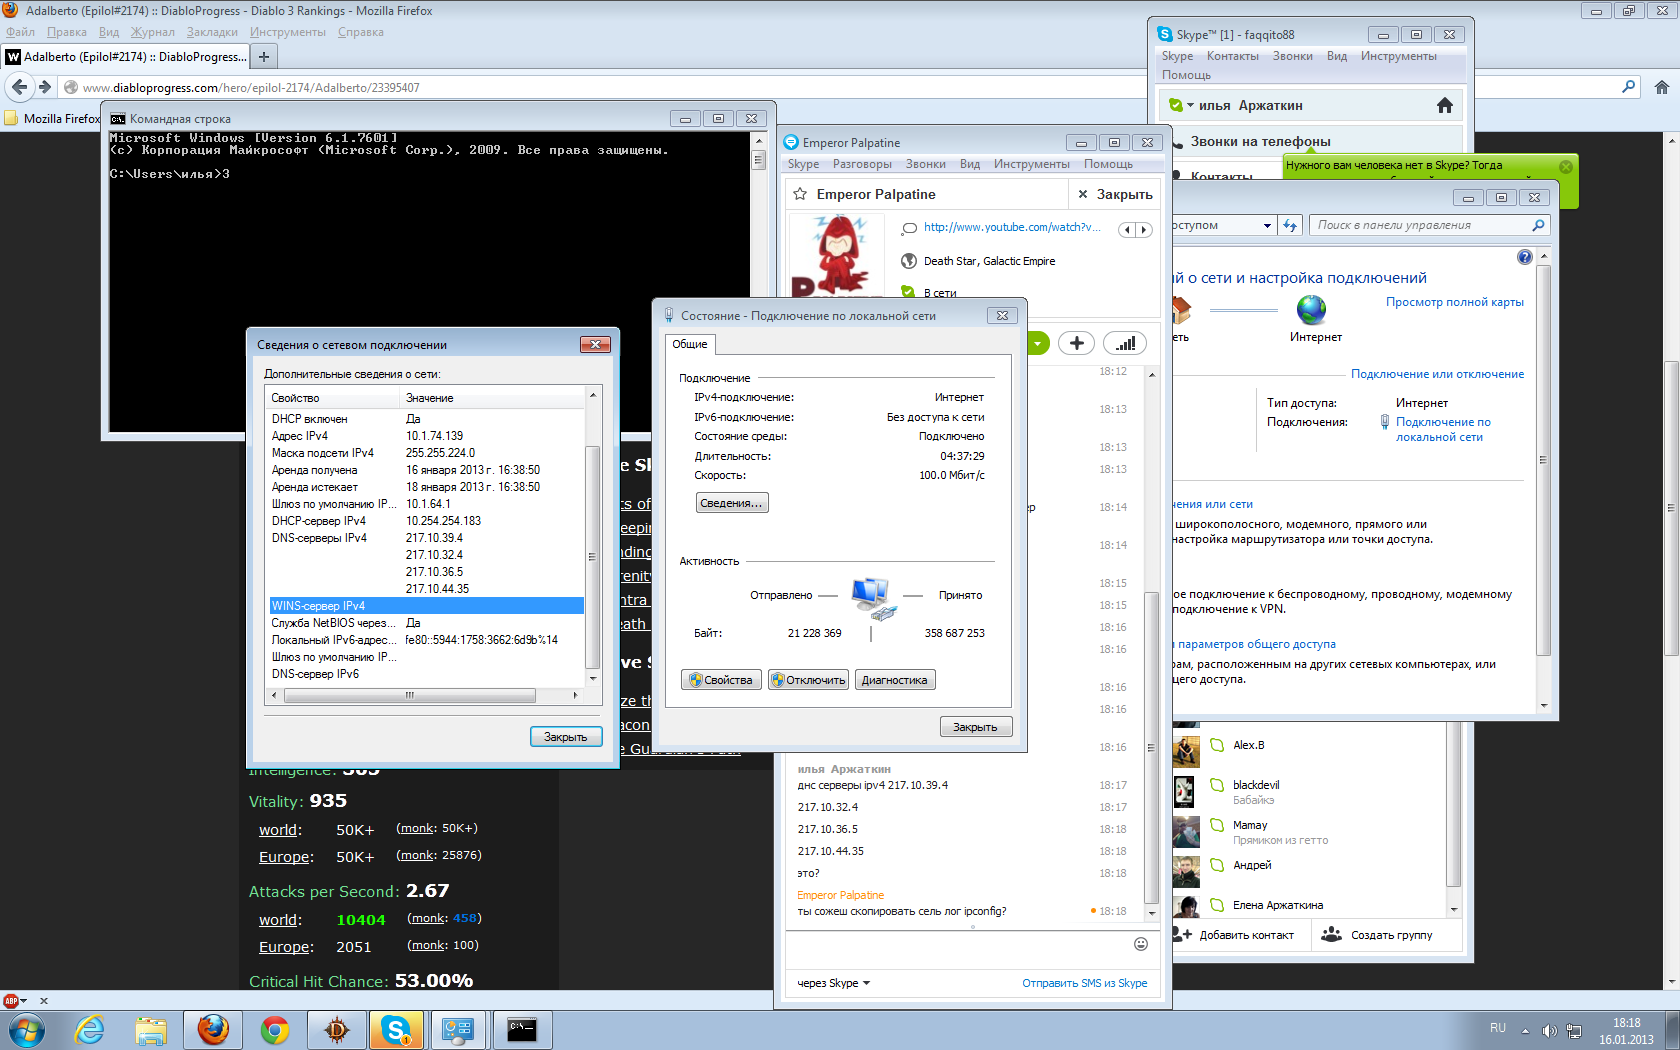The width and height of the screenshot is (1680, 1050).
Task: Open Firefox from the taskbar
Action: [x=213, y=1030]
